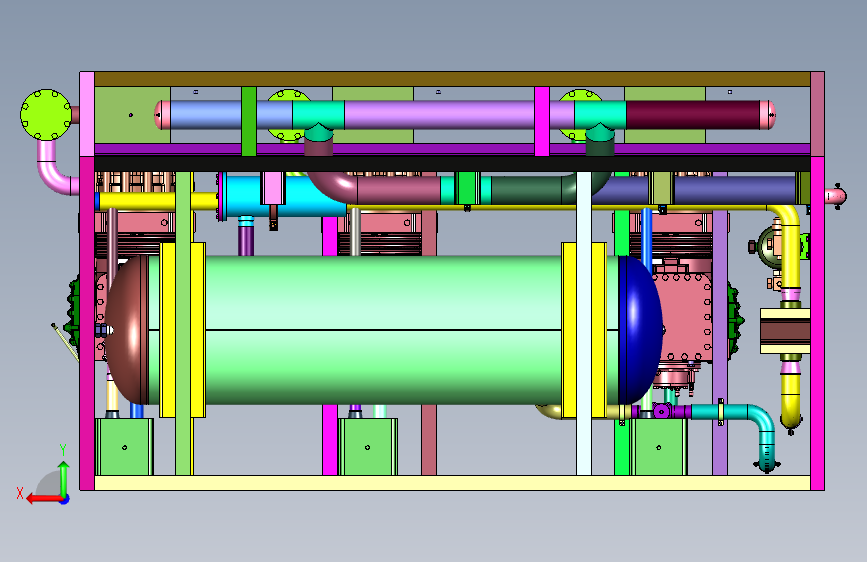Select the olive brown top frame beam
The image size is (867, 562).
coord(452,79)
